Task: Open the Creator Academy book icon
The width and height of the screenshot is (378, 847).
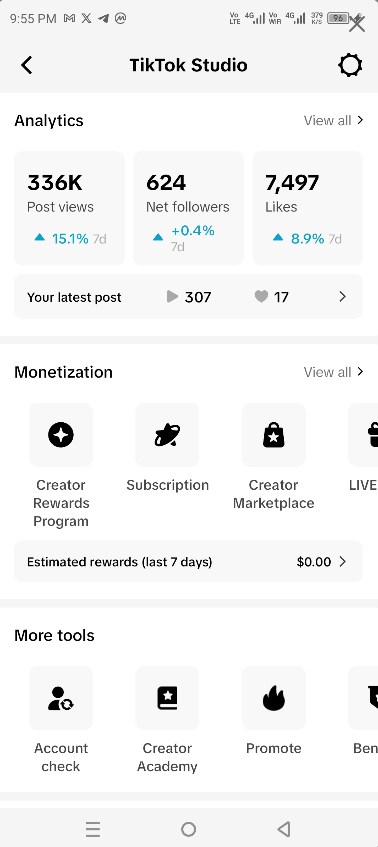Action: point(167,698)
